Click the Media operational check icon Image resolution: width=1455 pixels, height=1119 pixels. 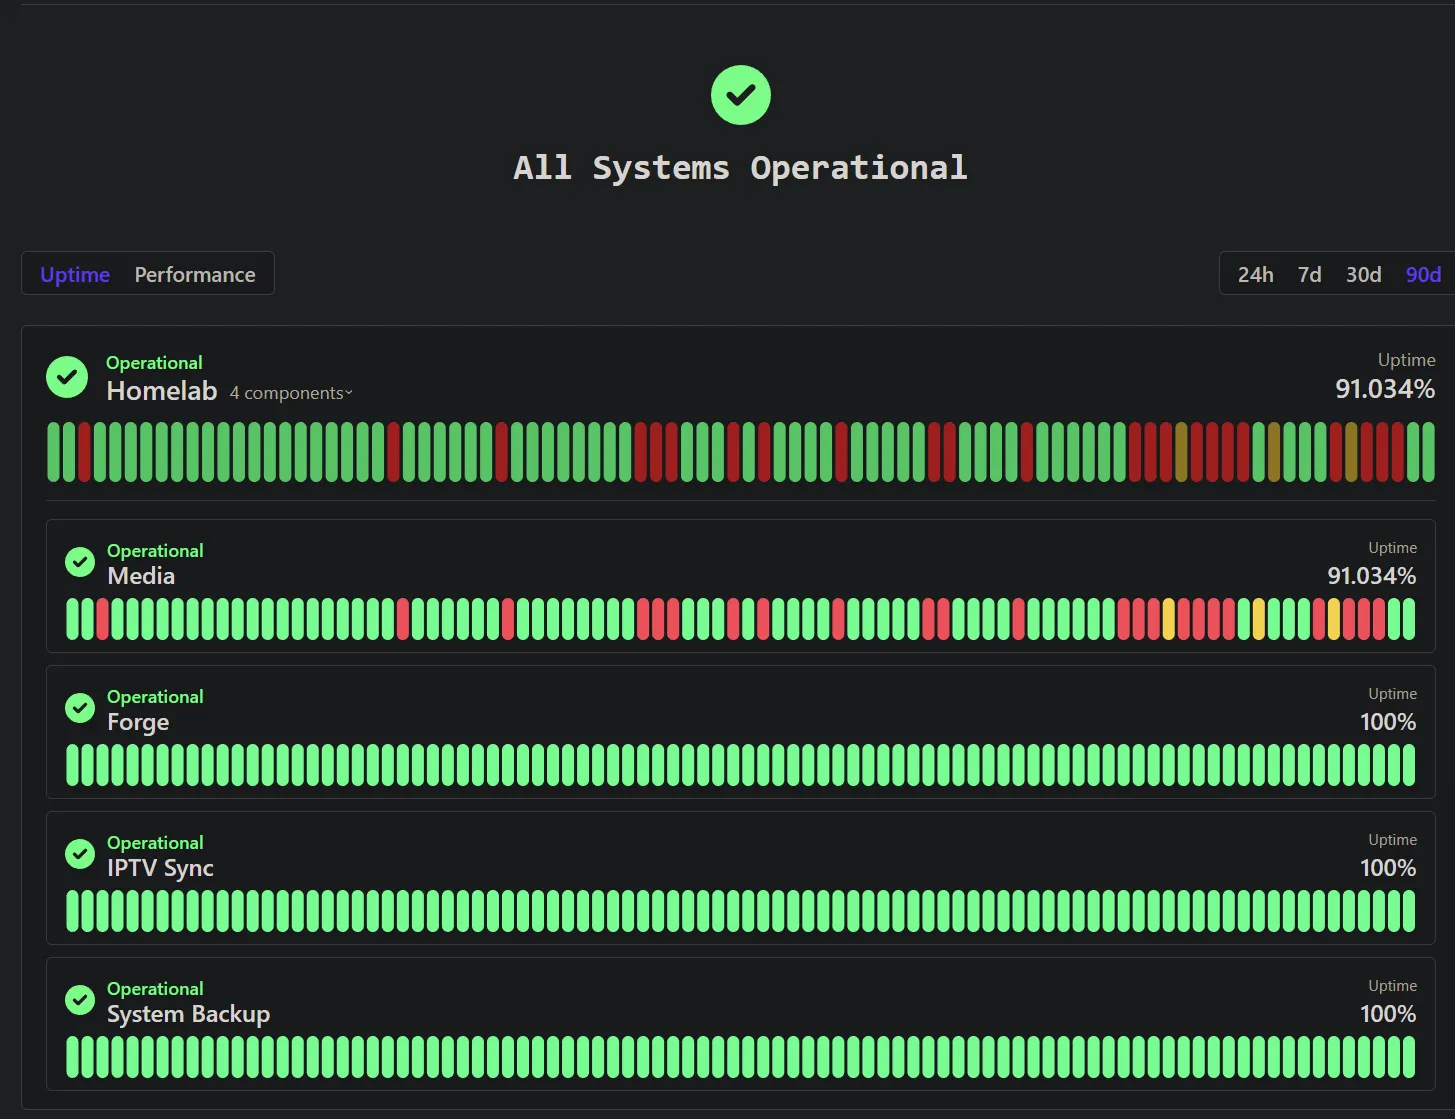[80, 562]
